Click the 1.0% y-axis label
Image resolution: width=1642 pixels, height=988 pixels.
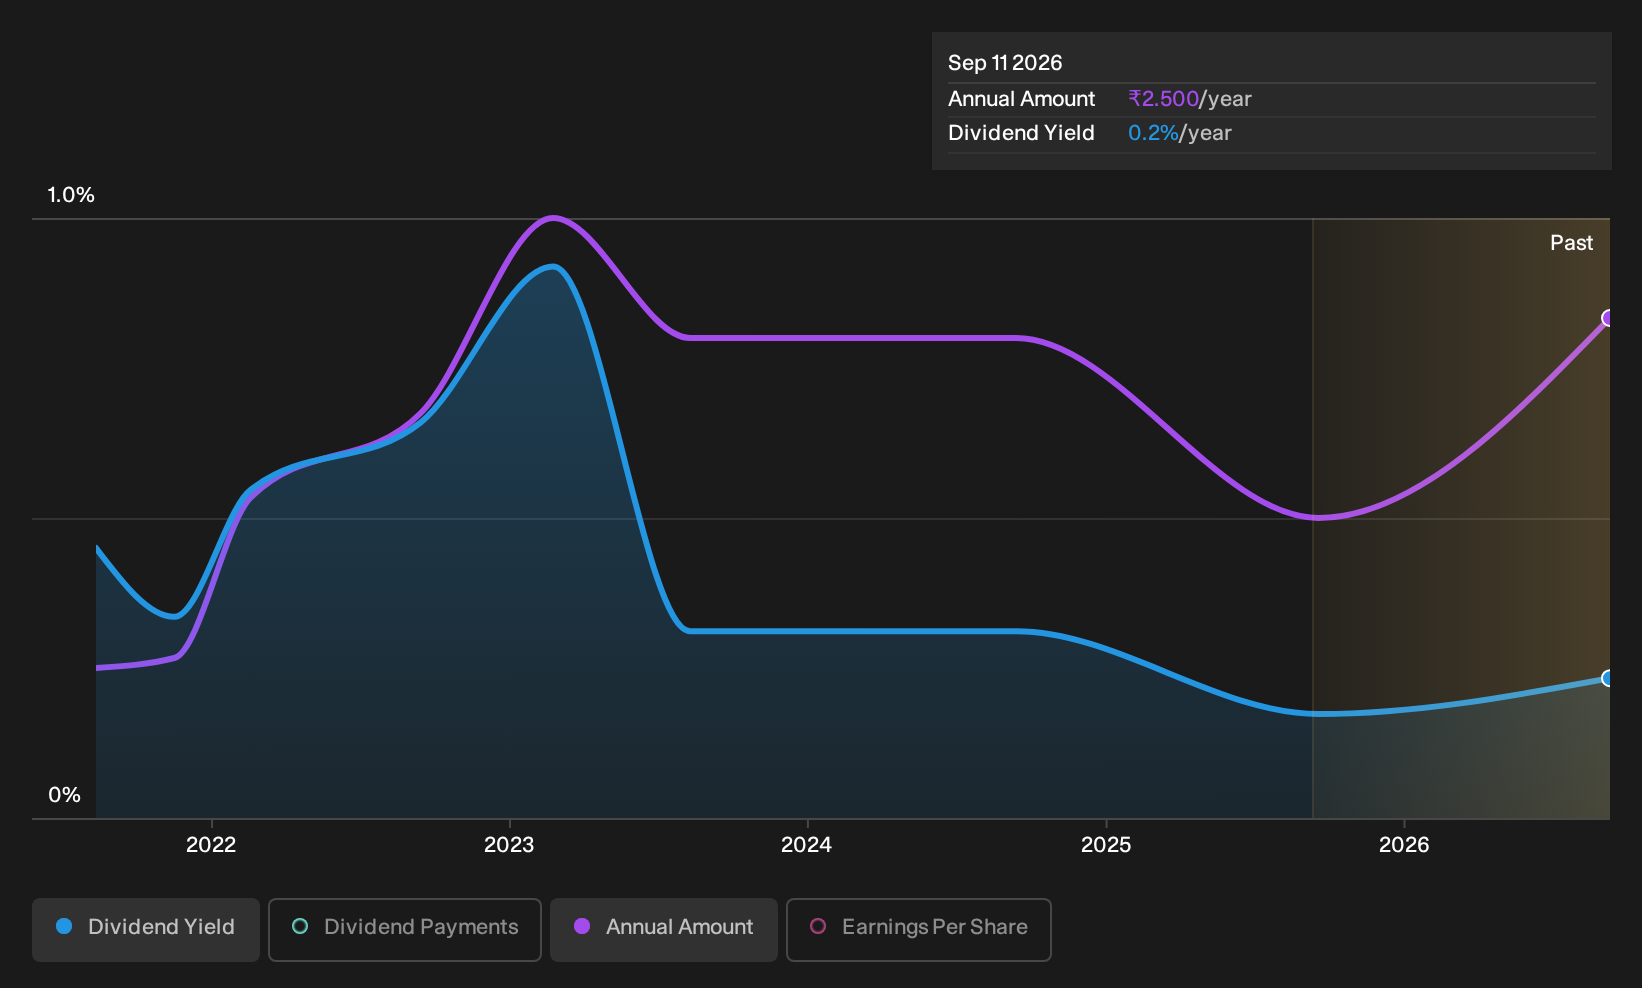point(71,195)
